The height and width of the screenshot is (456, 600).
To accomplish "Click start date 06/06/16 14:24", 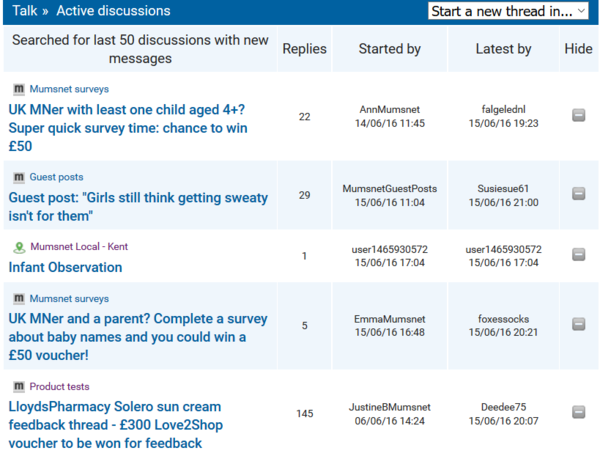I will pyautogui.click(x=390, y=421).
